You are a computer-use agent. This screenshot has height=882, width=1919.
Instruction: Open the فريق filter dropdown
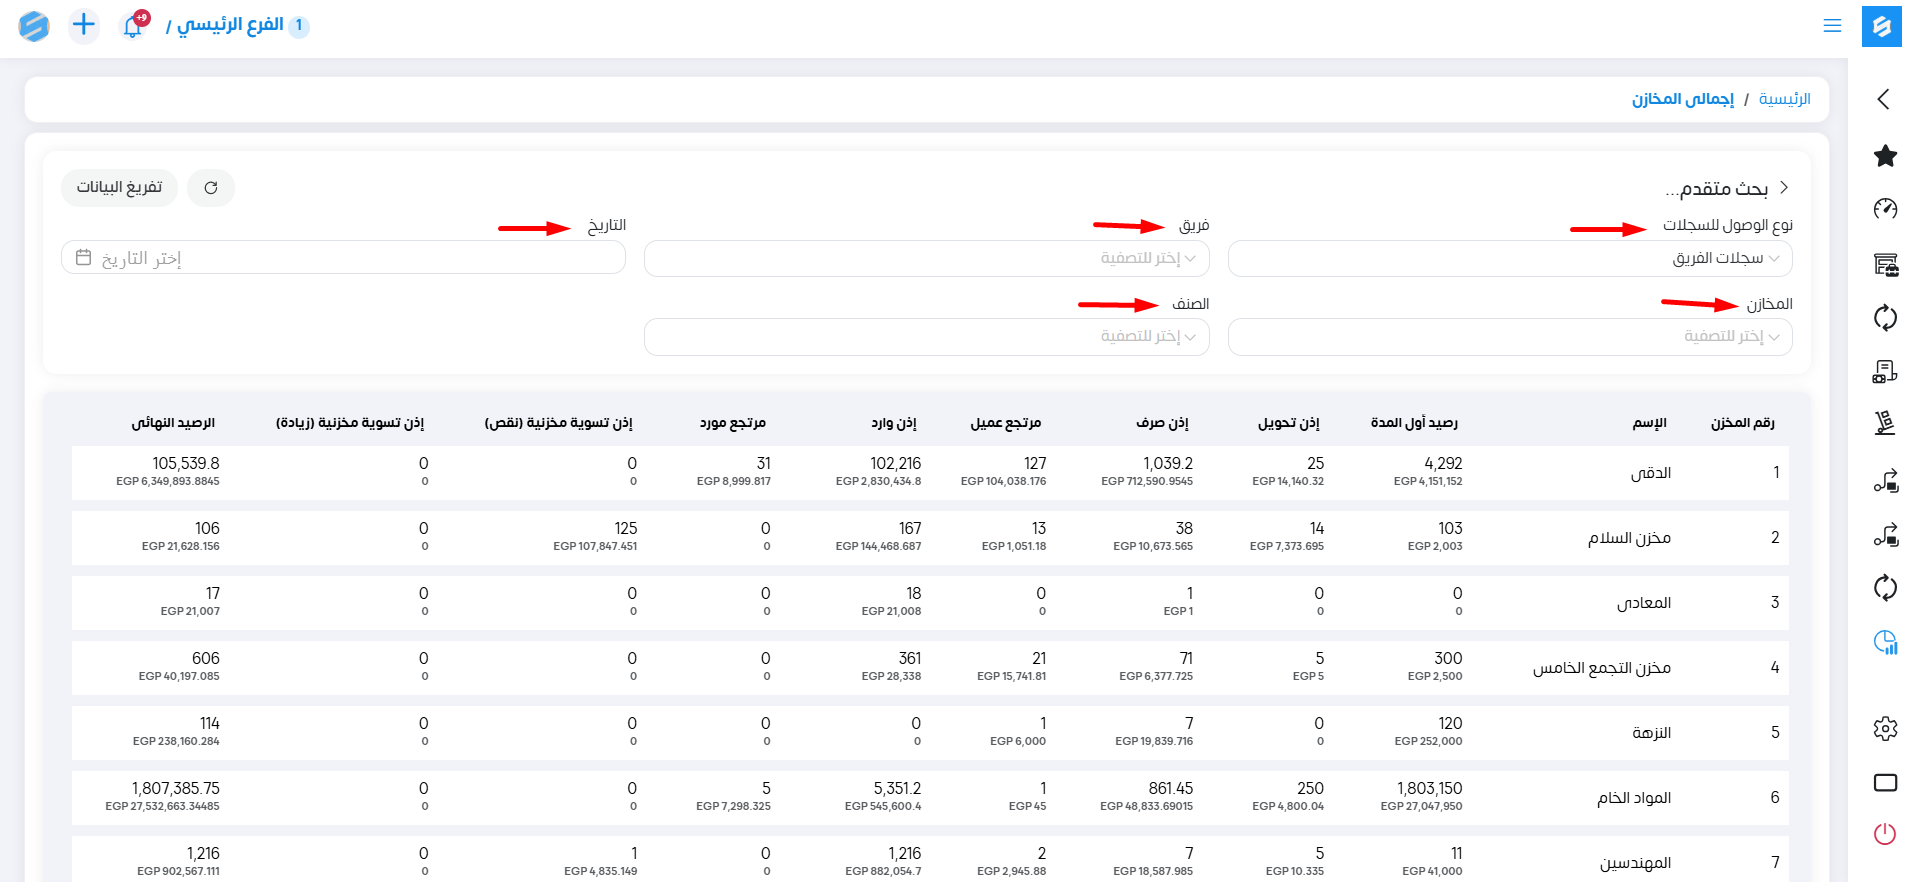click(926, 259)
